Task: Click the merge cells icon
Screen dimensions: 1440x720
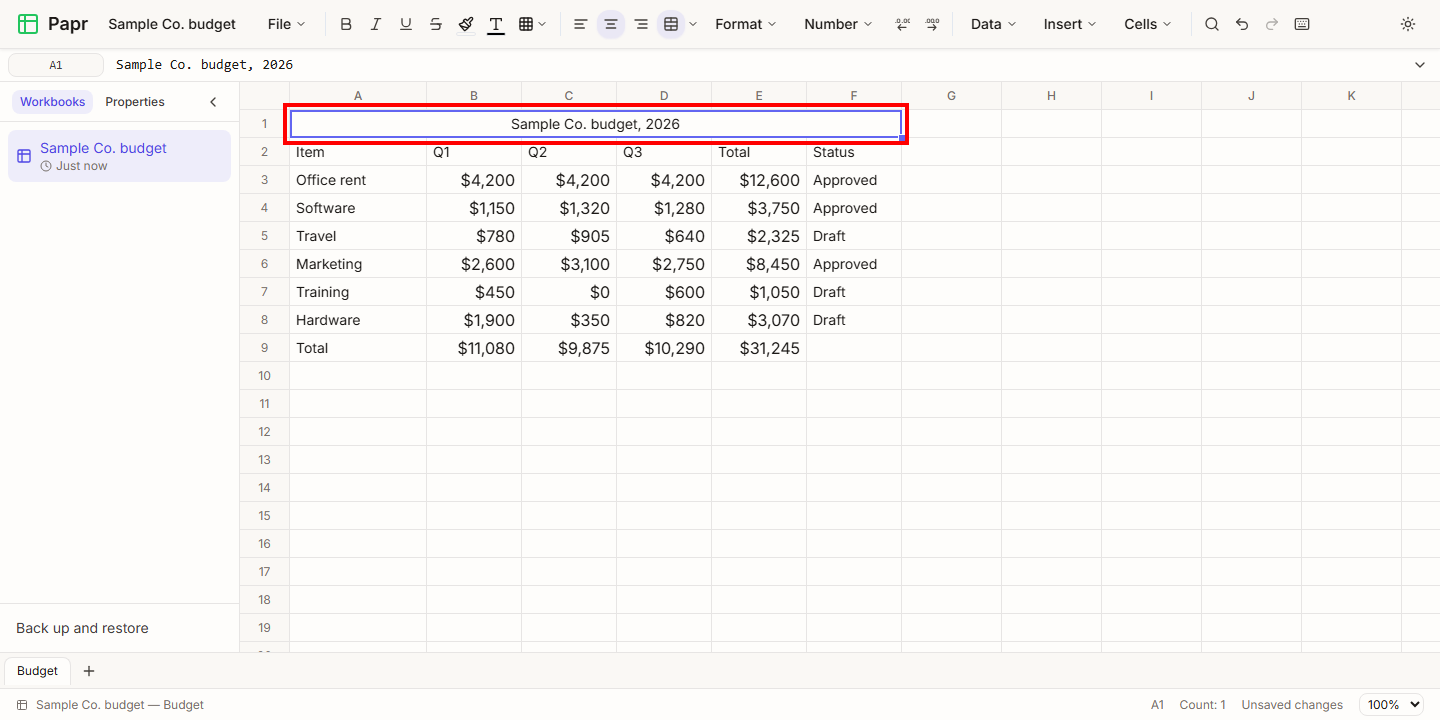Action: coord(671,24)
